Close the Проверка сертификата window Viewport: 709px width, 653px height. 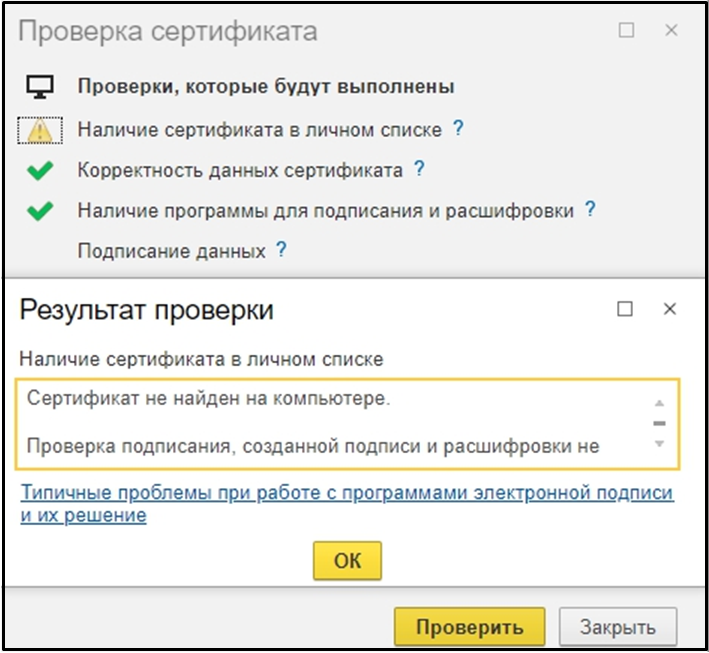coord(672,31)
